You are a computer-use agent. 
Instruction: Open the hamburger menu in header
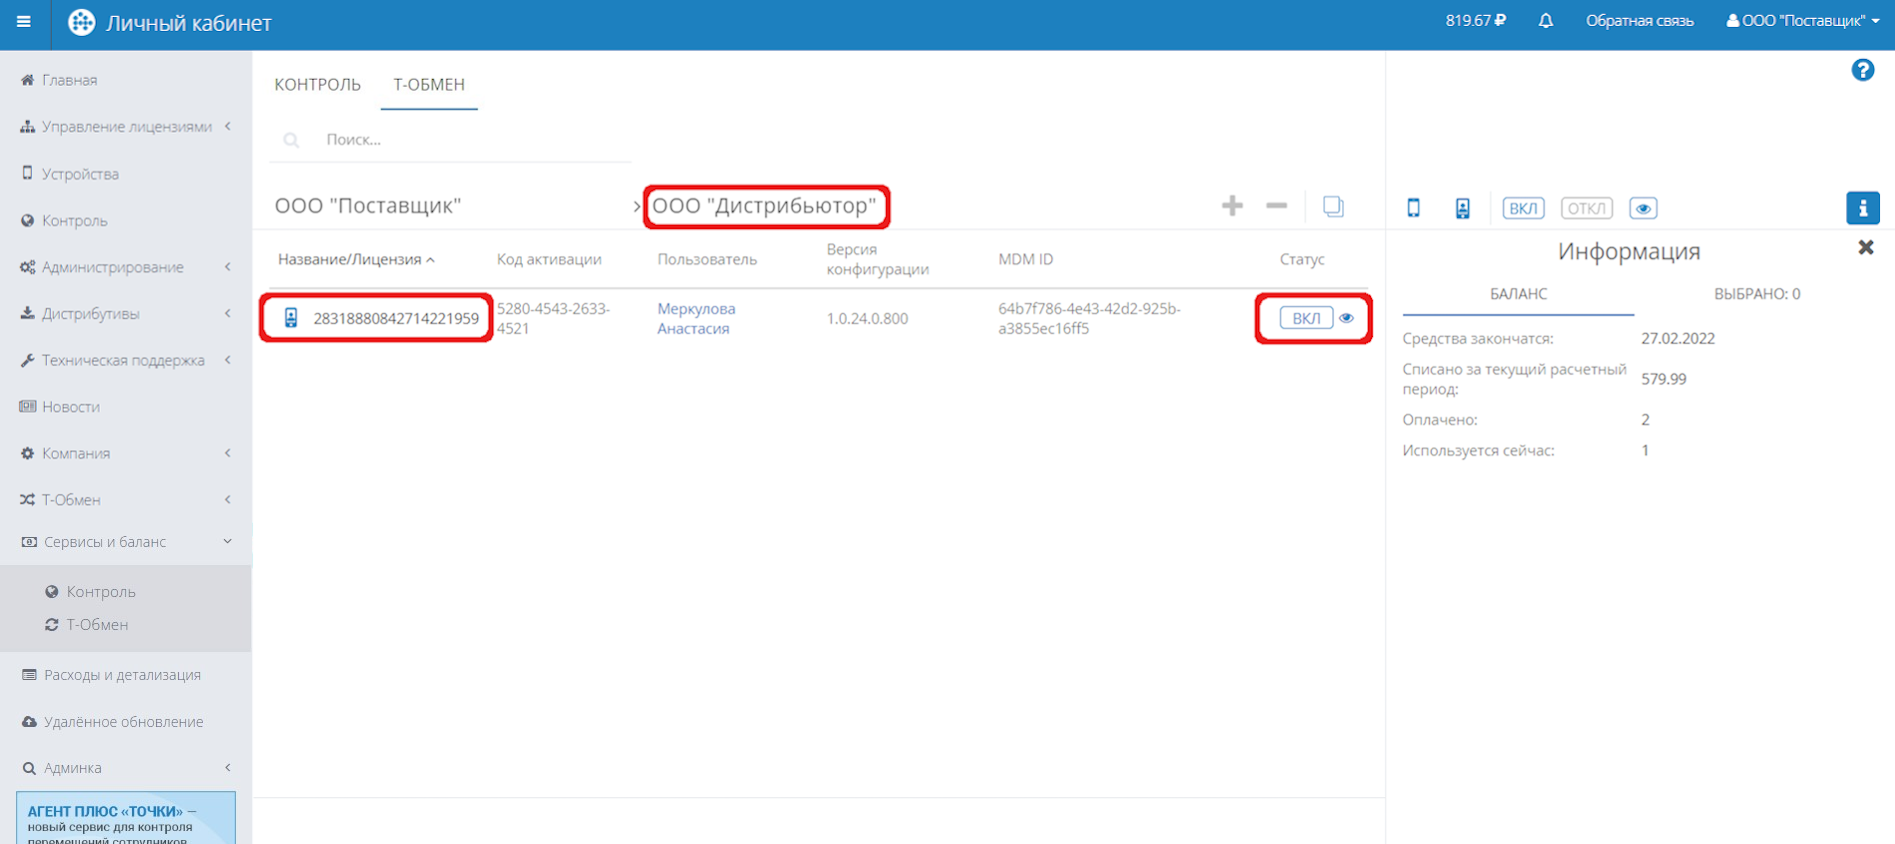[24, 22]
